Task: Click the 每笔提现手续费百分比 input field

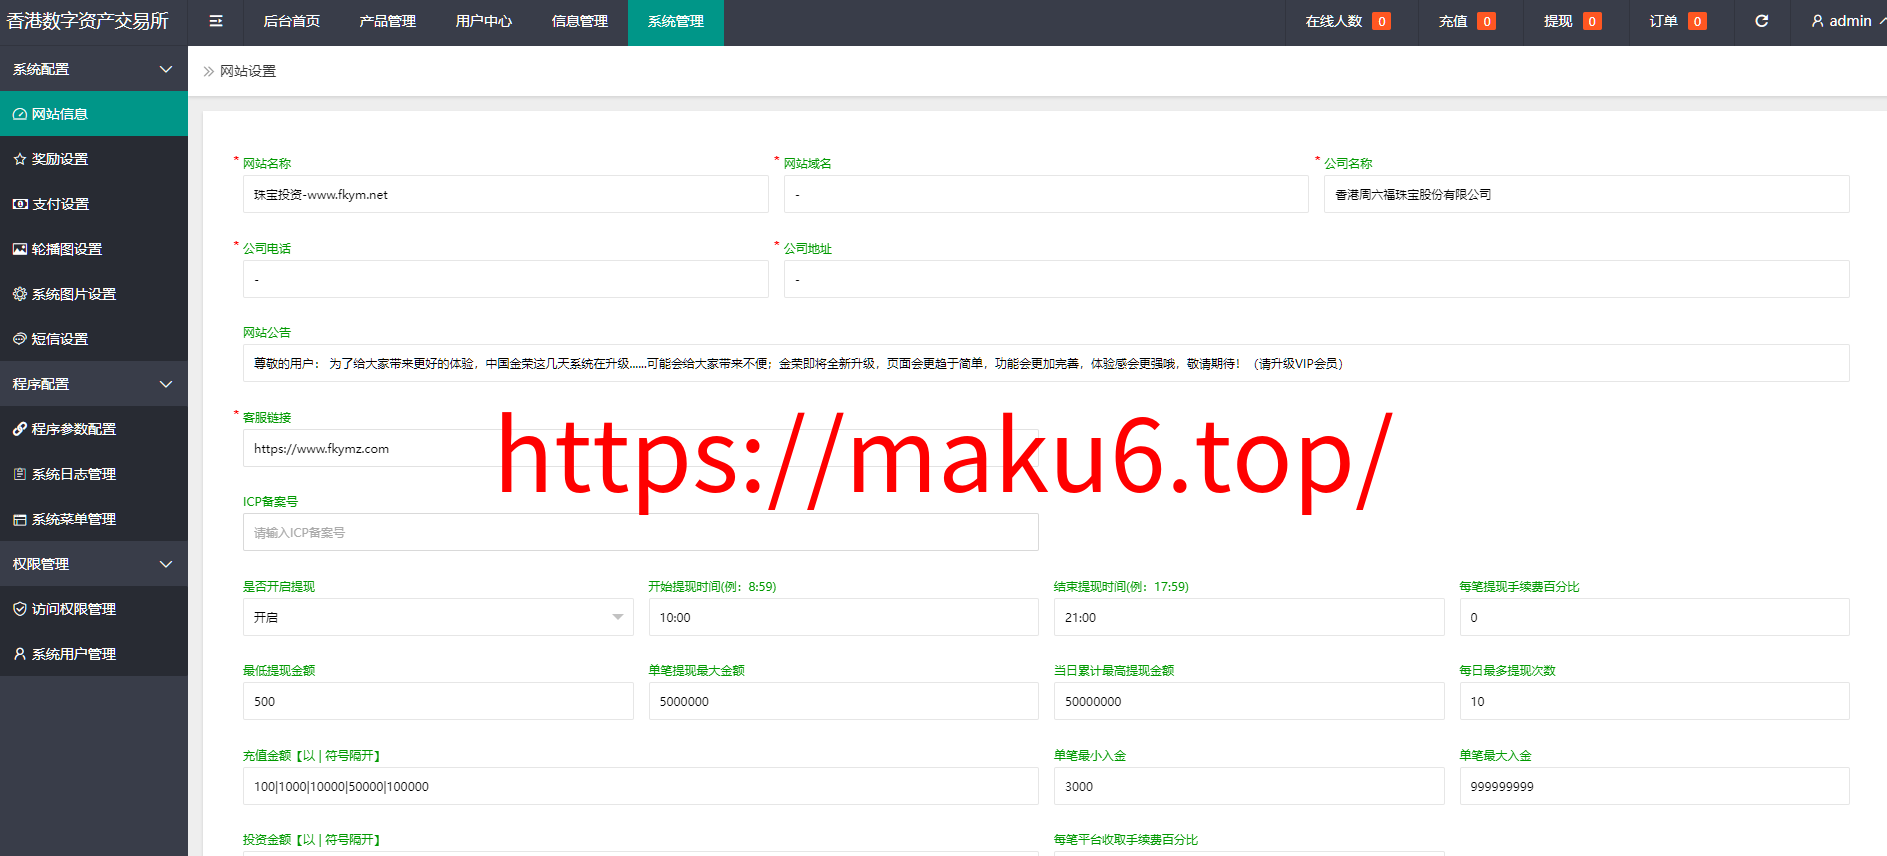Action: coord(1655,617)
